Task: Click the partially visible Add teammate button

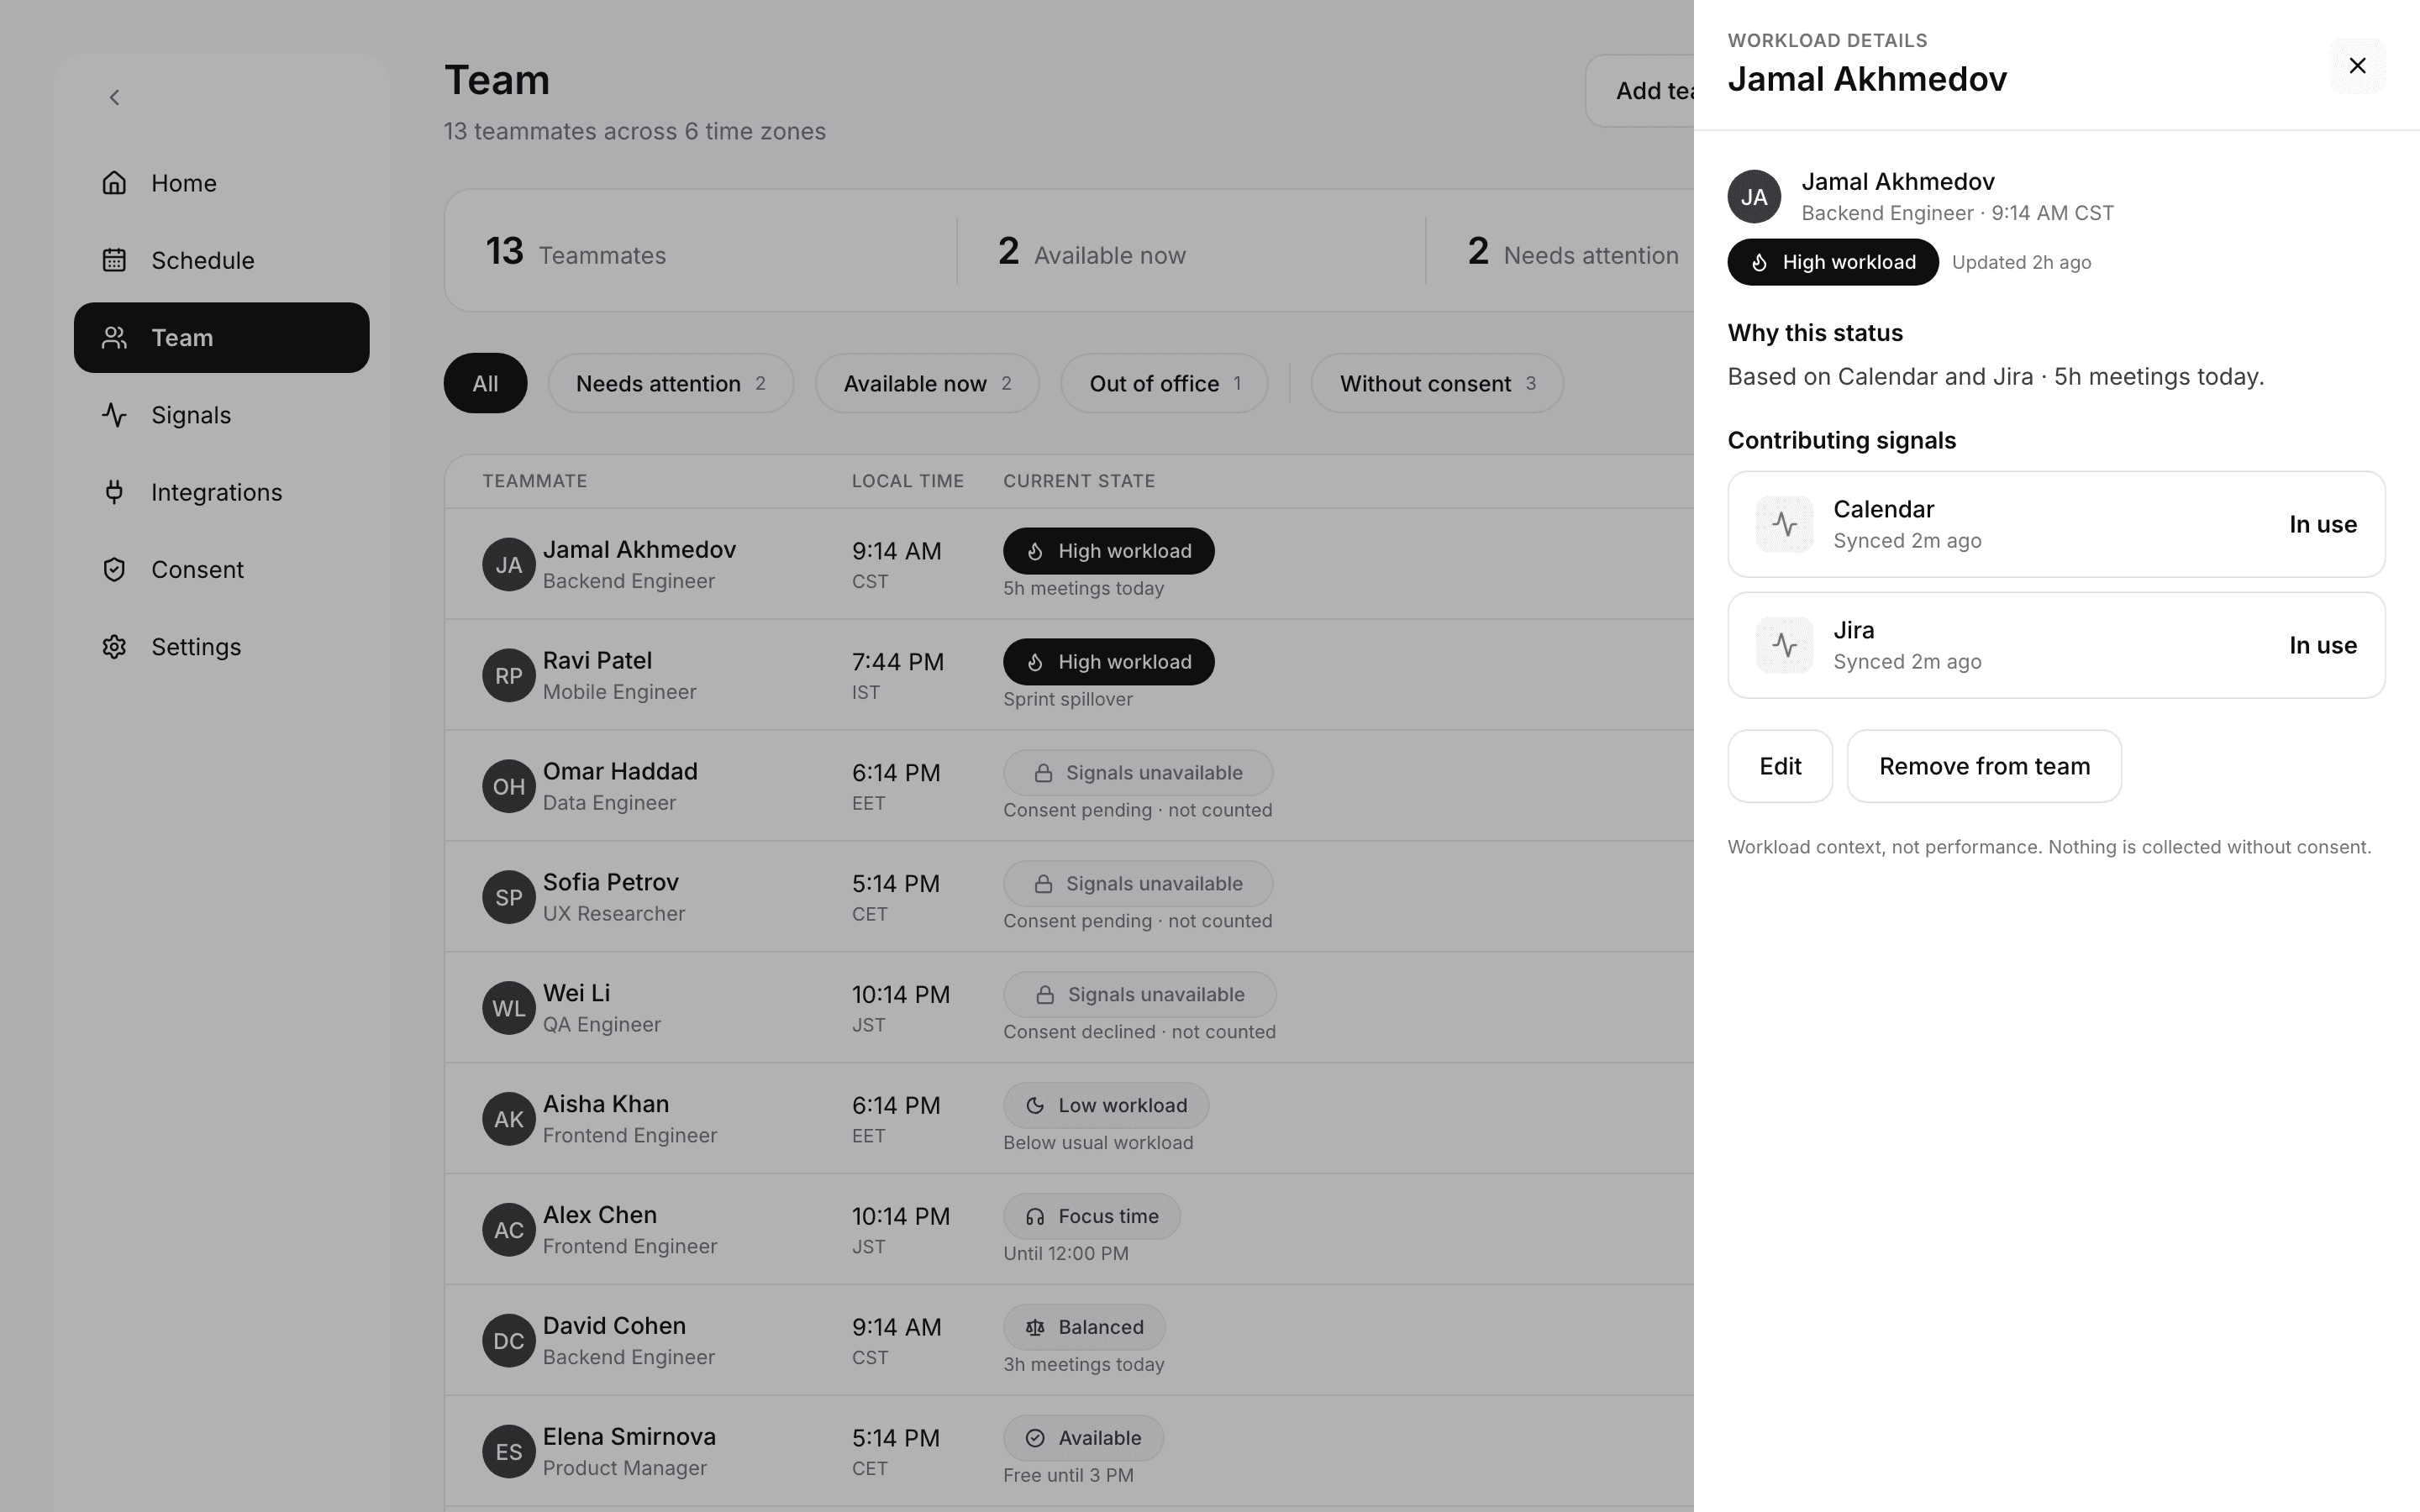Action: point(1640,91)
